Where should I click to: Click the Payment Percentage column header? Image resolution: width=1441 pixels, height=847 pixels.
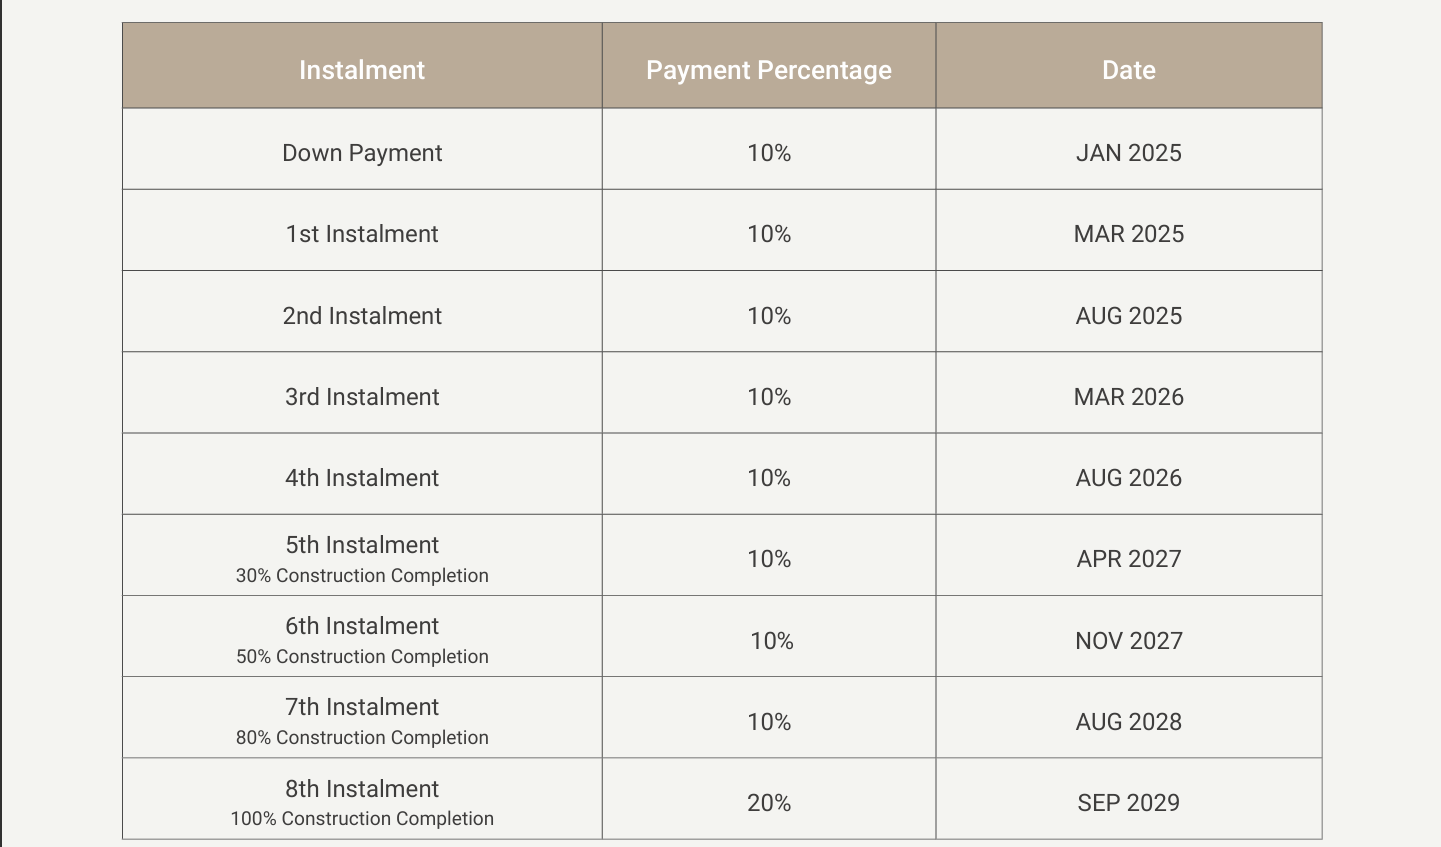pos(768,70)
